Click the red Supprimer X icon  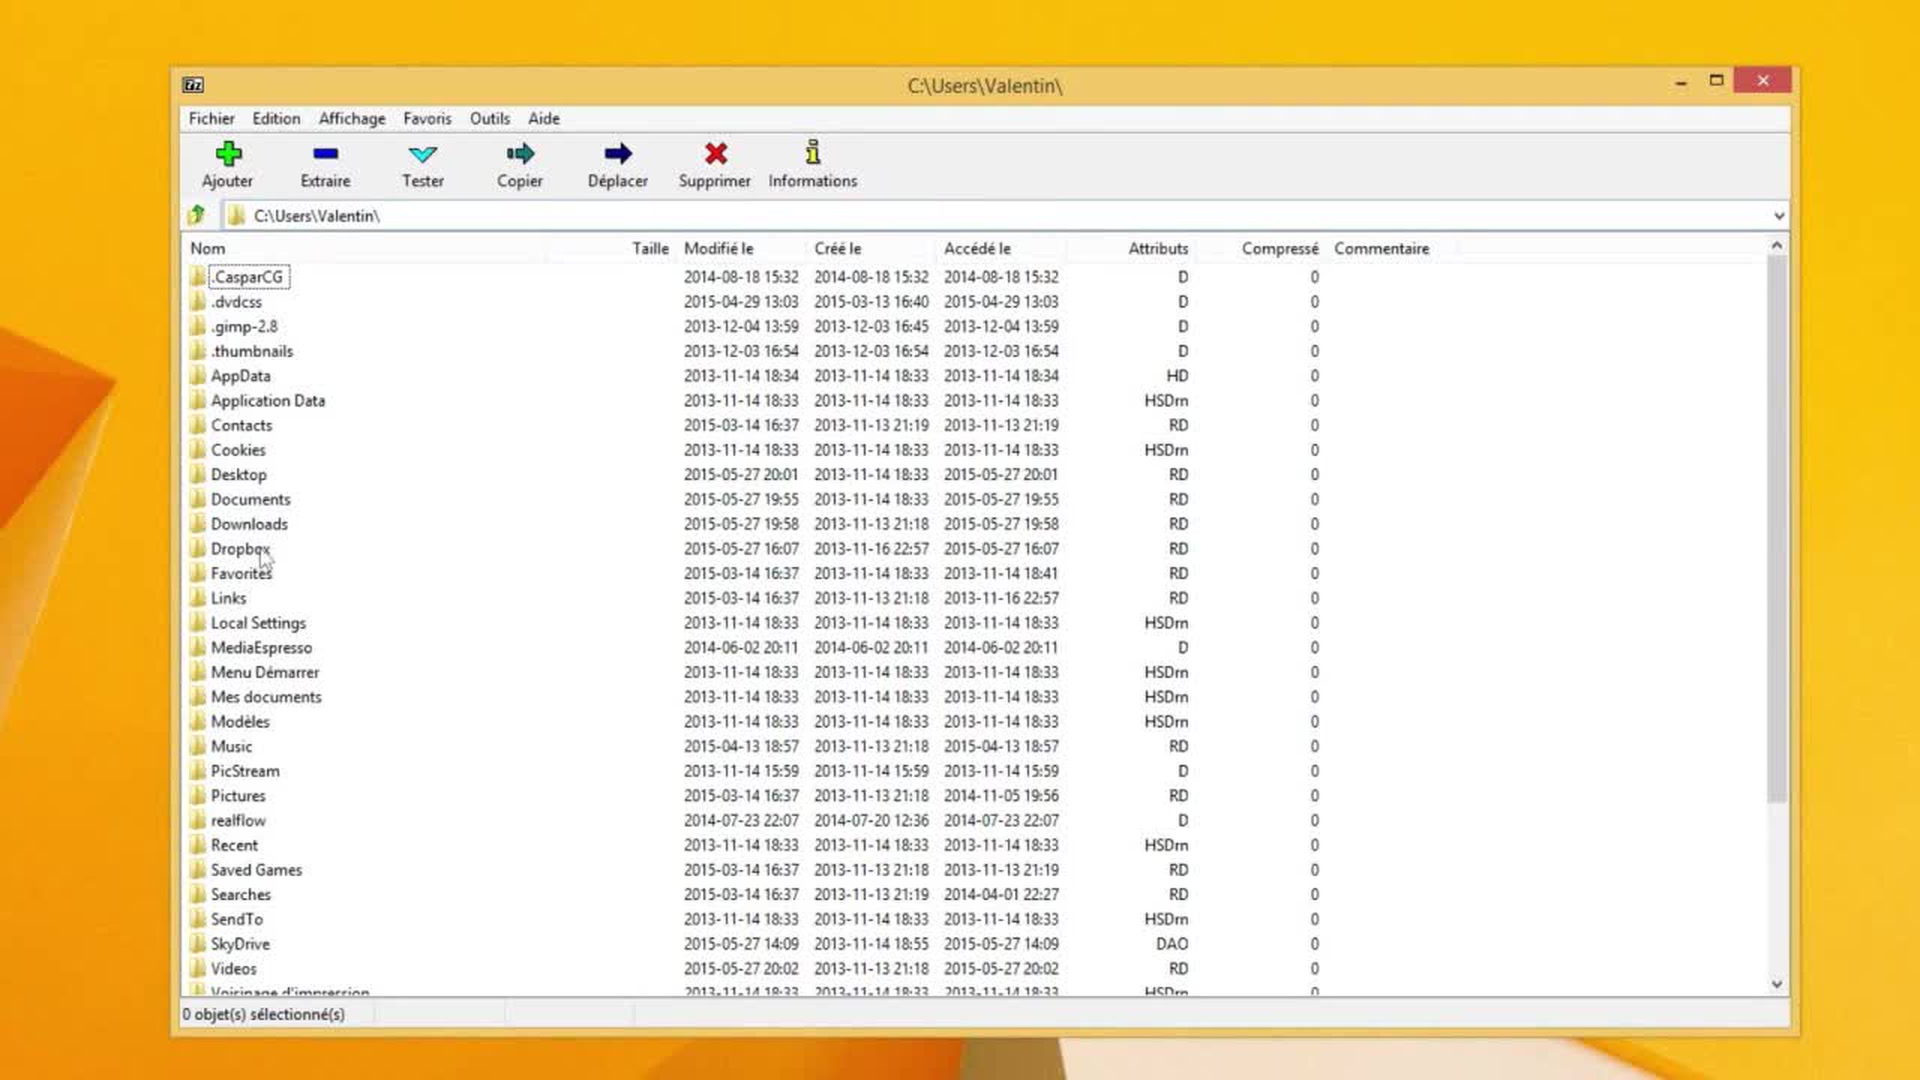(x=715, y=154)
